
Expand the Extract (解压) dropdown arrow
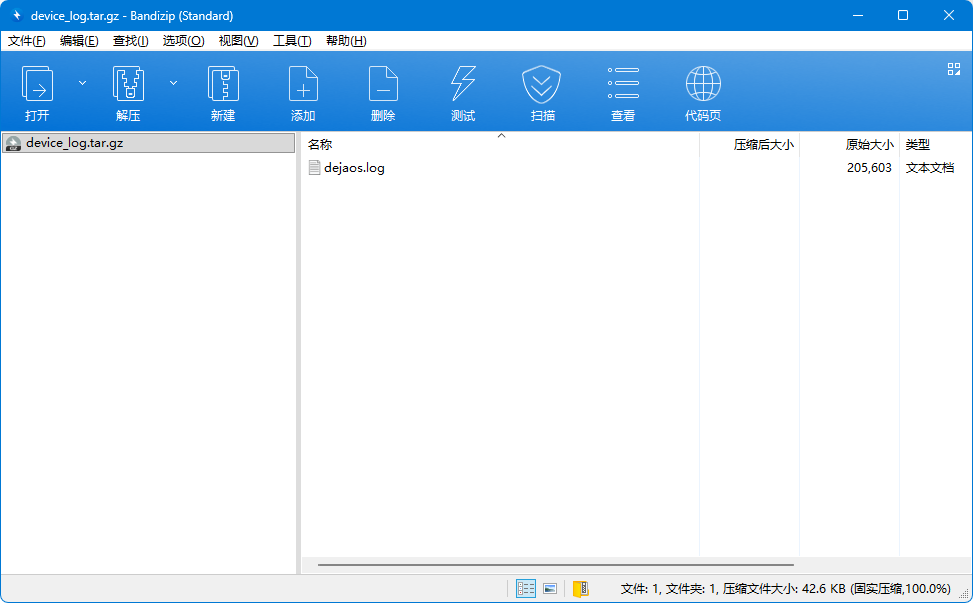174,83
